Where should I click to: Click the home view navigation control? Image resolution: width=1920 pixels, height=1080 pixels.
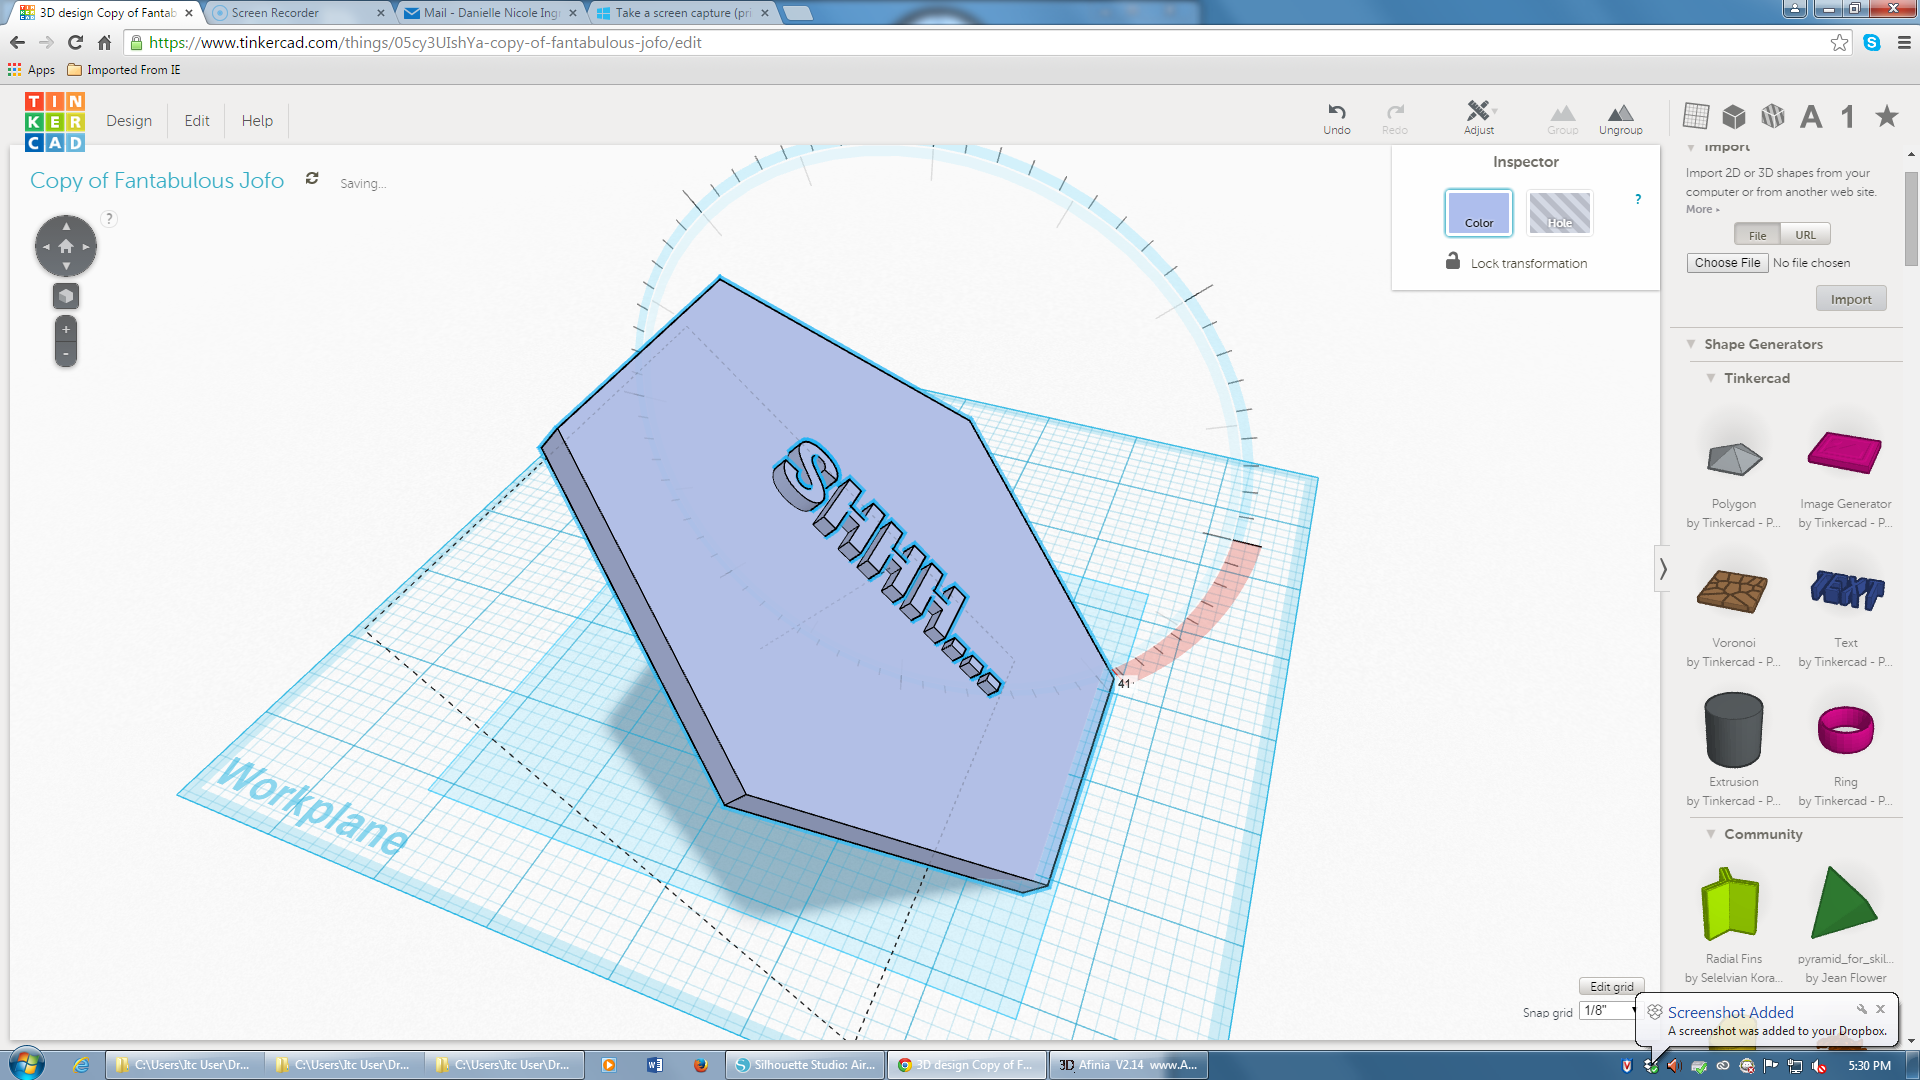pos(66,246)
